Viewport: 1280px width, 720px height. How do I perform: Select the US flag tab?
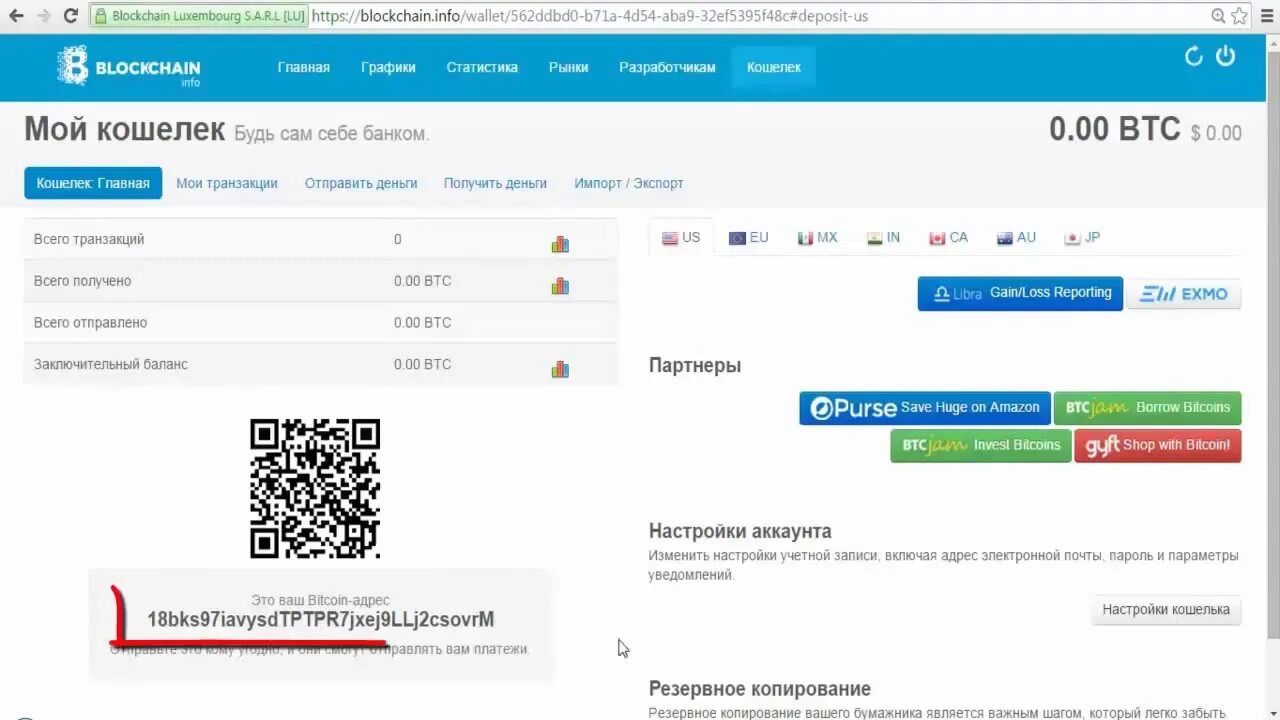tap(681, 238)
